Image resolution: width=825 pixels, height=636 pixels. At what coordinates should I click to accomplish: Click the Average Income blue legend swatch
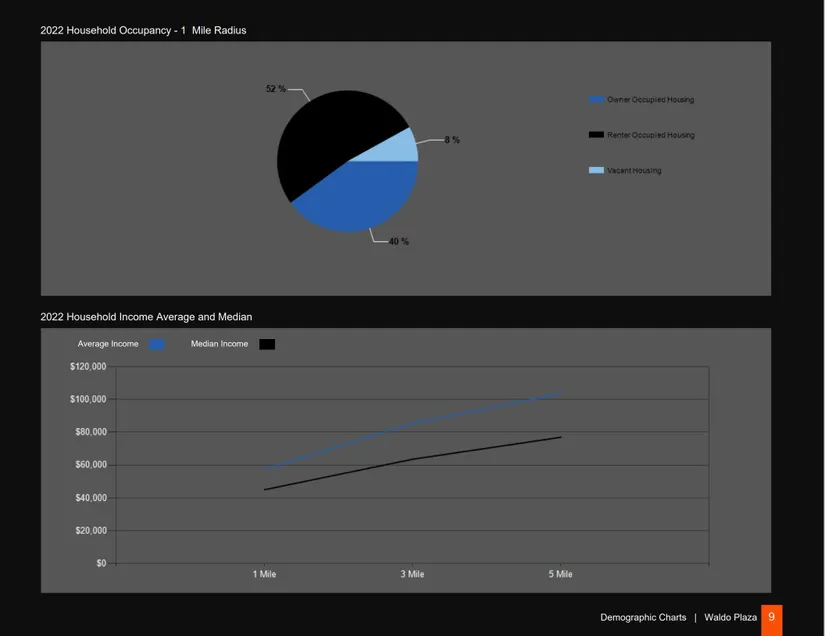pos(157,344)
